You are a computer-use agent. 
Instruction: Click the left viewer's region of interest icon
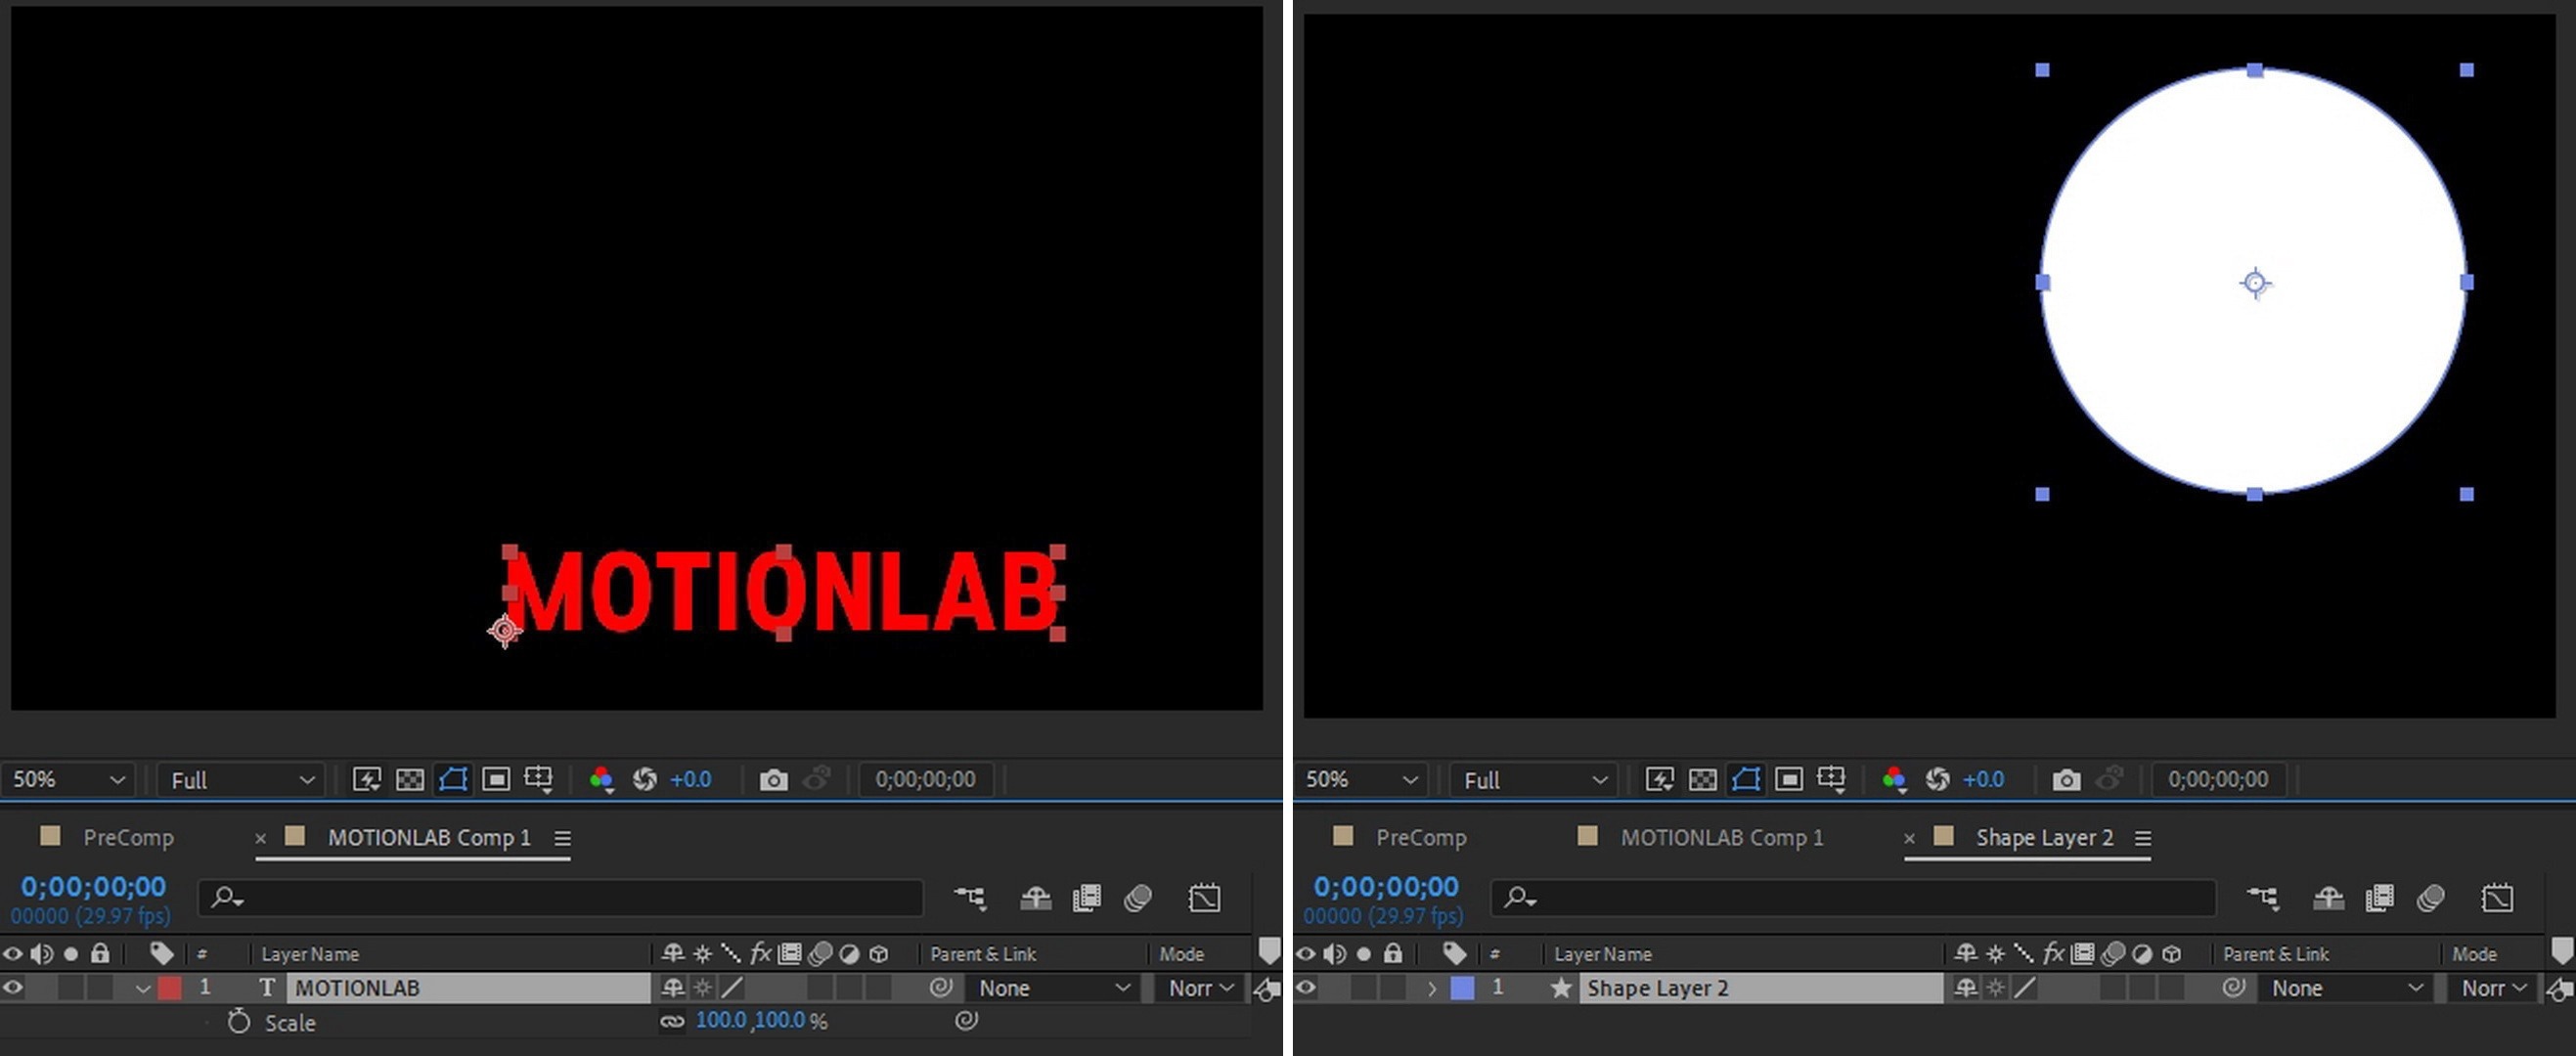click(x=496, y=779)
